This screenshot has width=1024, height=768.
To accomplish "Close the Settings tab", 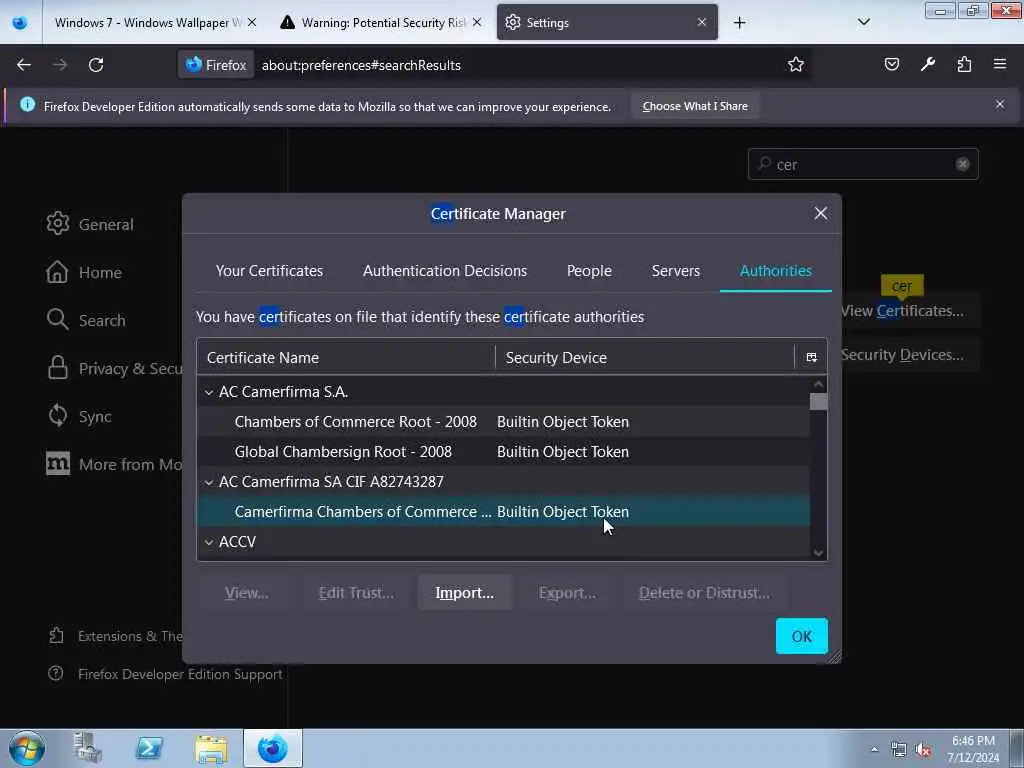I will click(701, 23).
